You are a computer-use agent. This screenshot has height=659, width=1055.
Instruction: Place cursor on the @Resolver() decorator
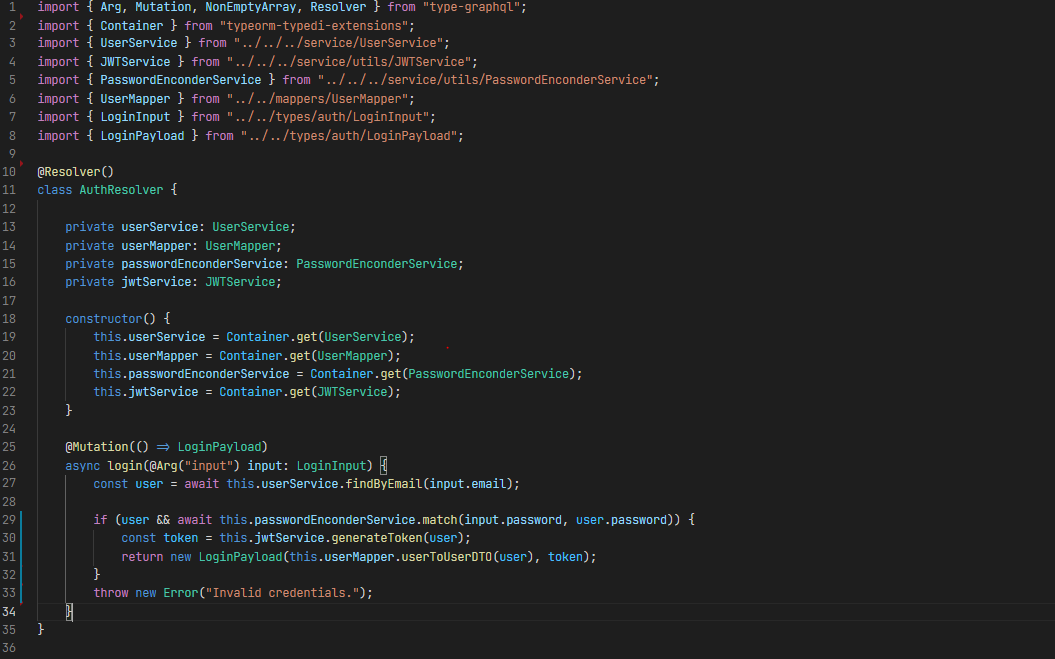click(75, 172)
